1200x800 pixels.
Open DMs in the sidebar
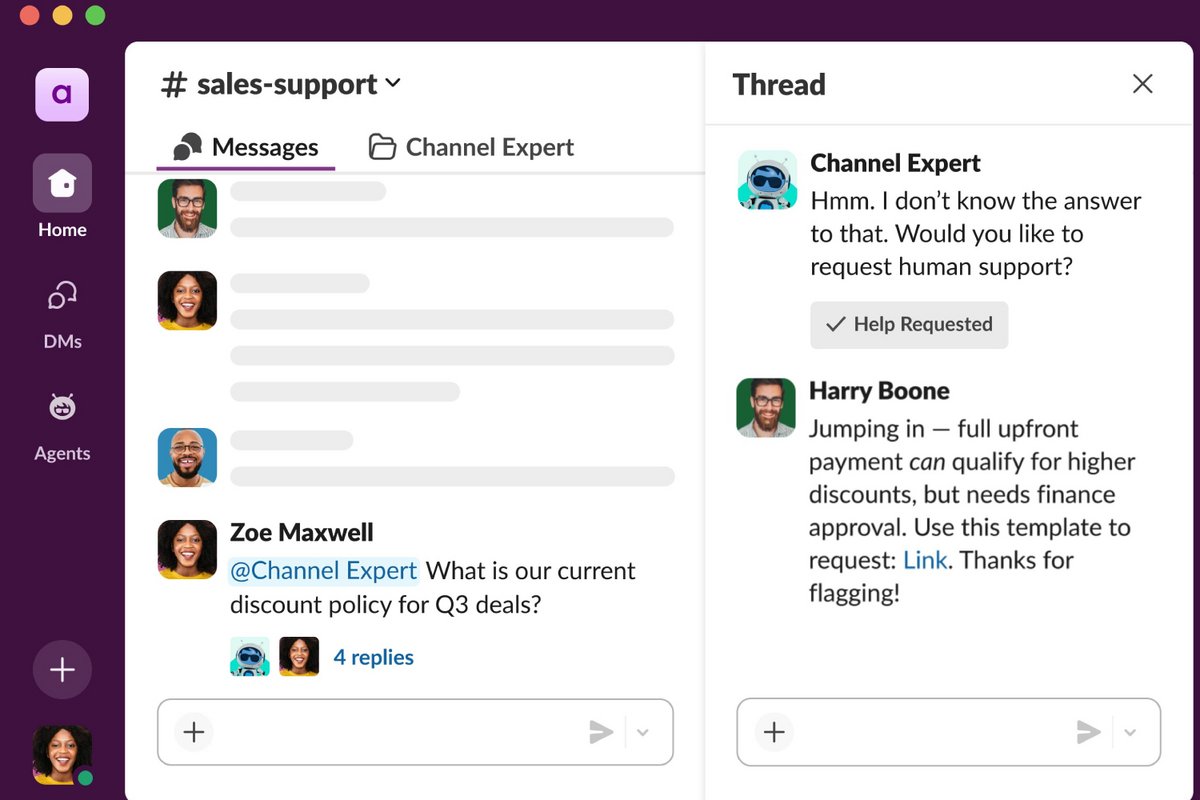click(62, 297)
